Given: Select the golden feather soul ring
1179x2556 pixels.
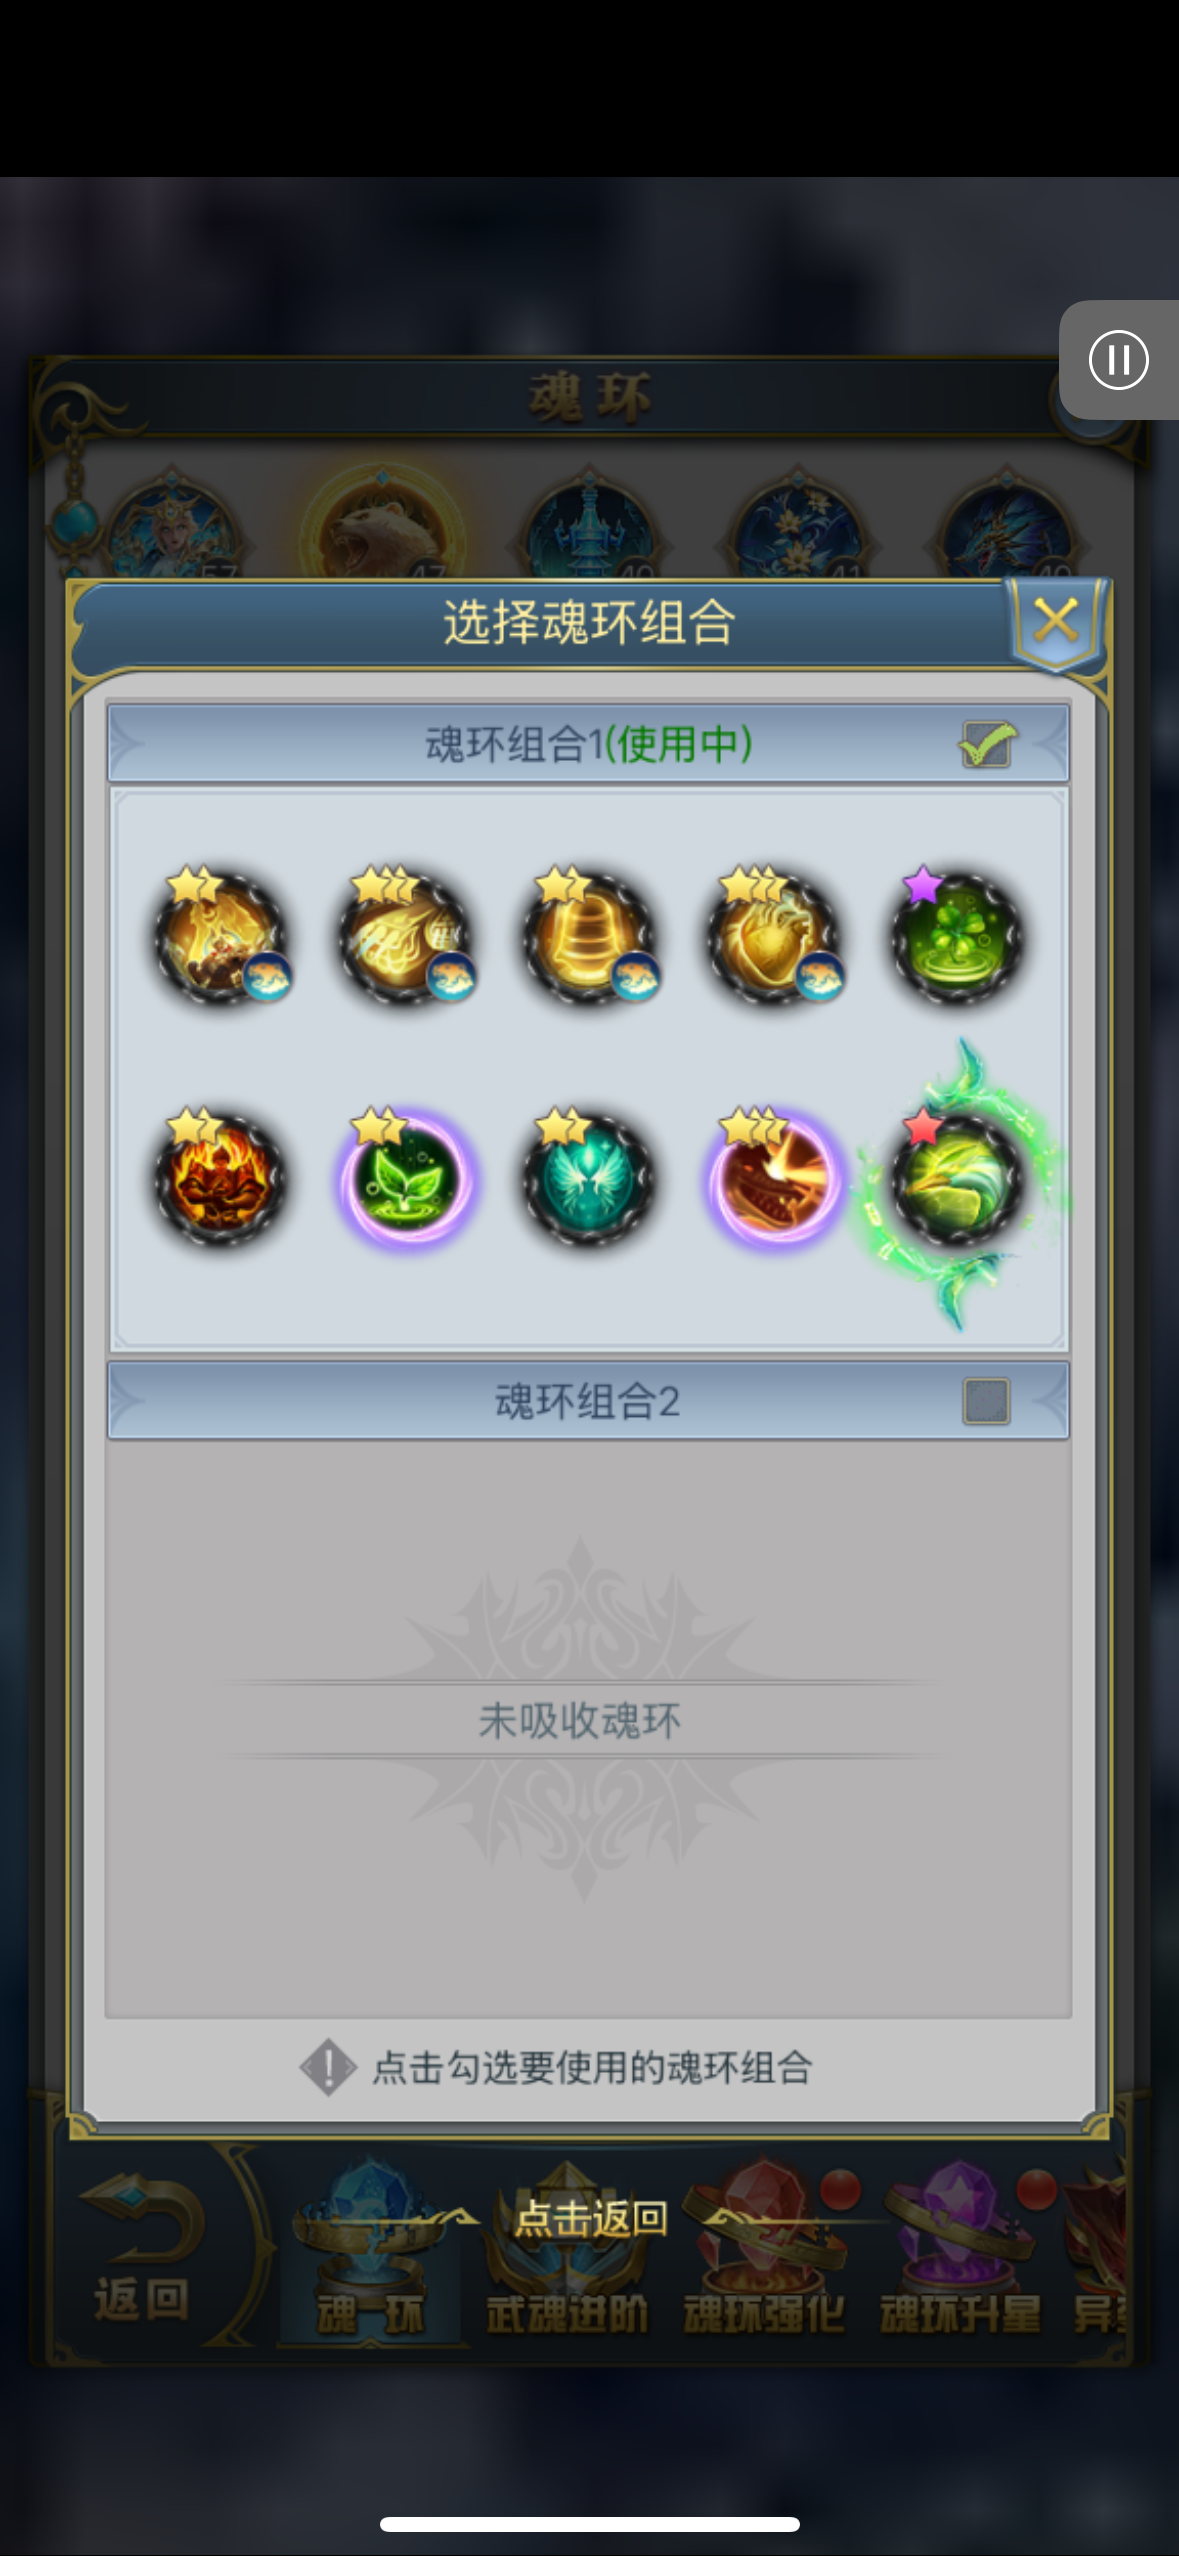Looking at the screenshot, I should pos(405,937).
